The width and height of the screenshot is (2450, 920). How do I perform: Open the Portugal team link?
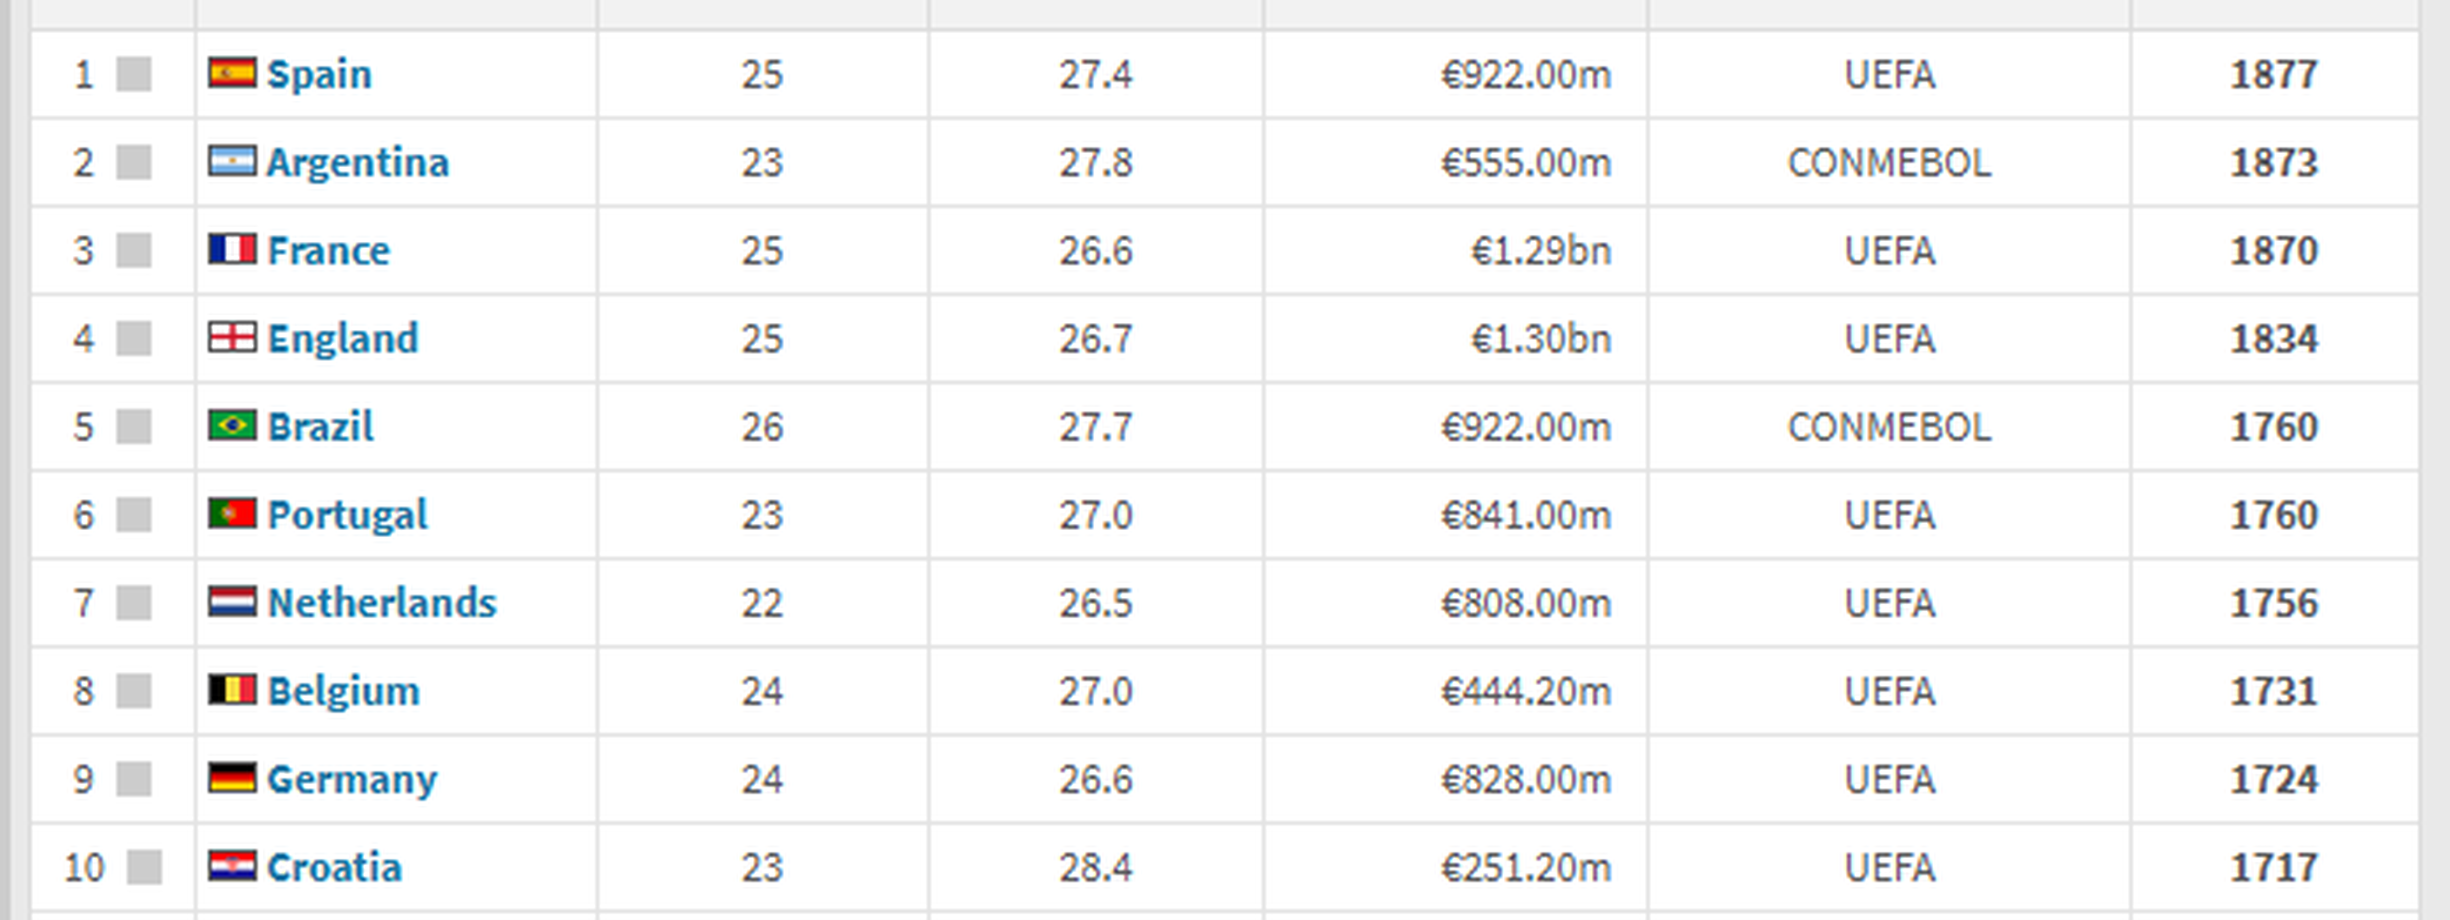point(348,515)
